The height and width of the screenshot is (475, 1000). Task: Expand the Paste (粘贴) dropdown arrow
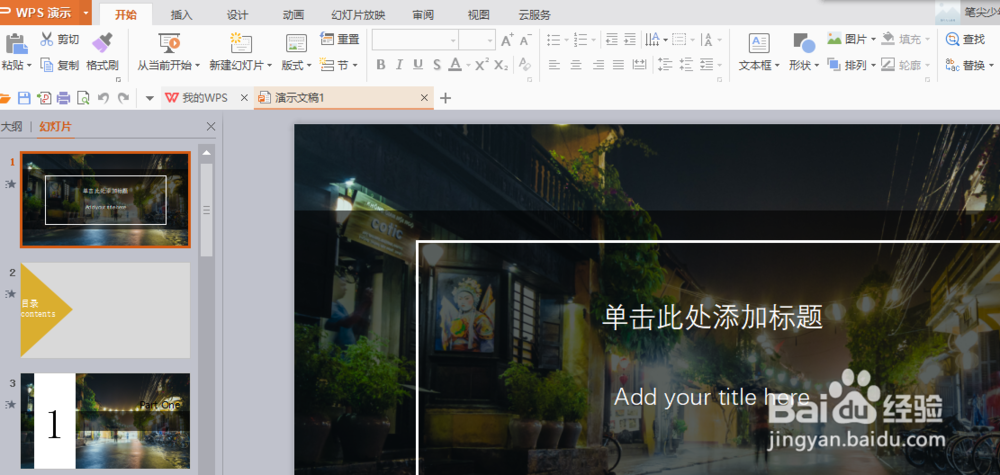(x=28, y=65)
